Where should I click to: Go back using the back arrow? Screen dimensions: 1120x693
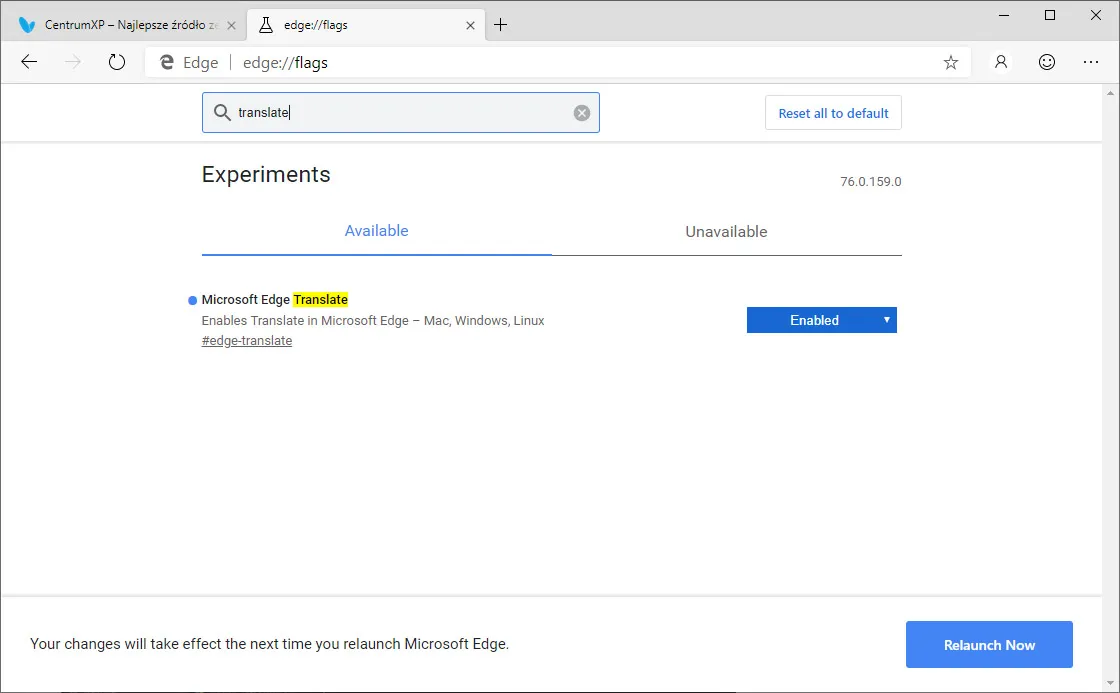29,62
